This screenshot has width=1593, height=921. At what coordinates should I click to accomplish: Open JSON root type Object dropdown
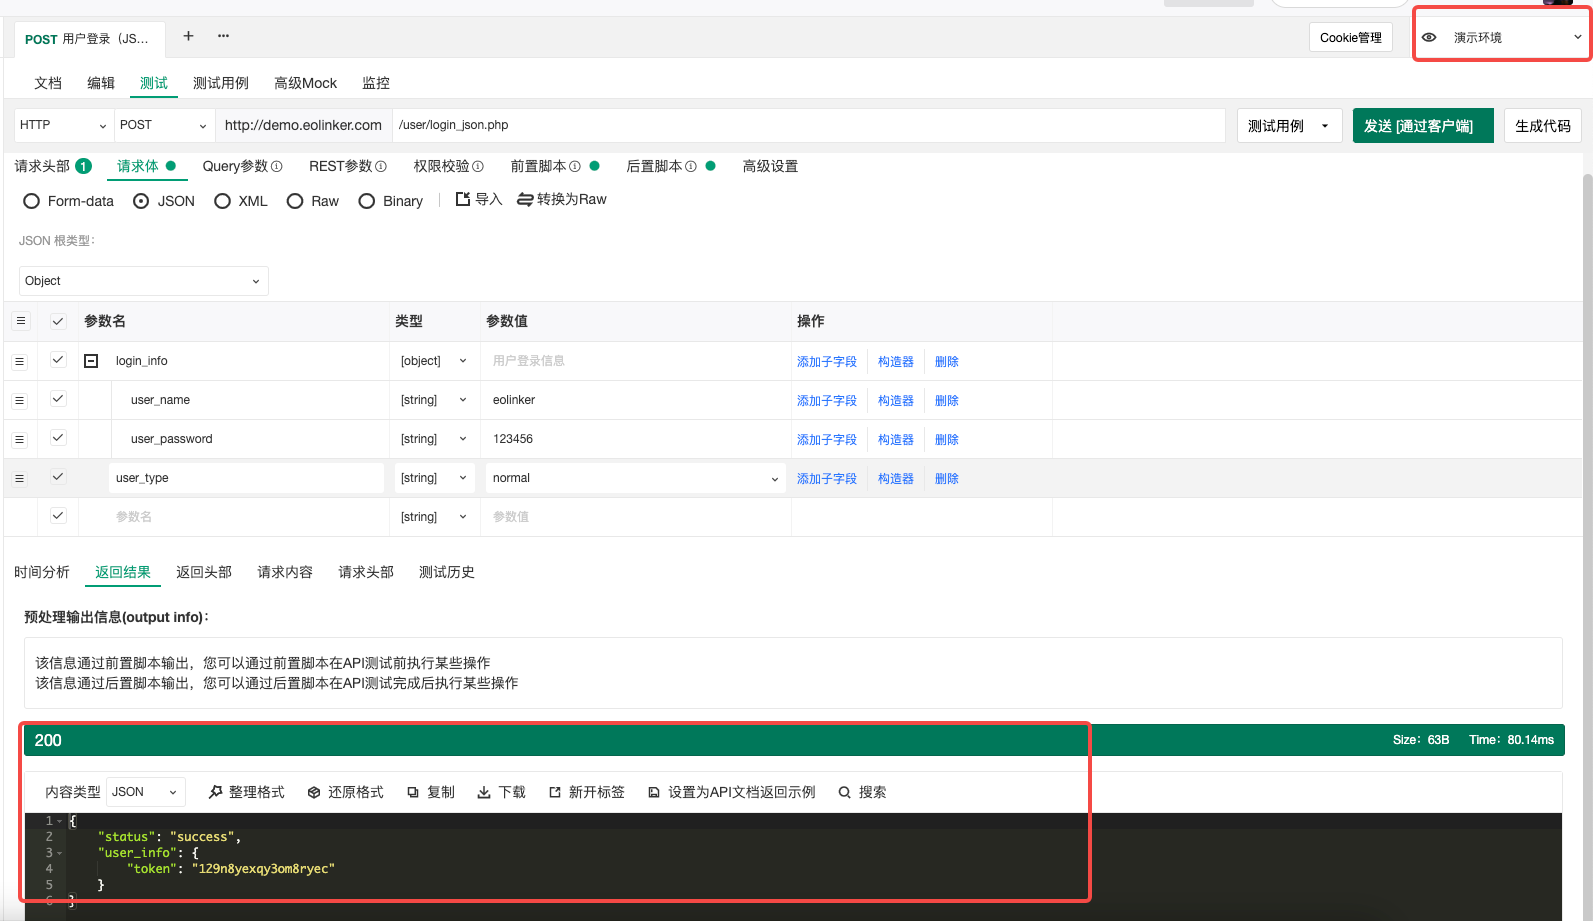tap(143, 281)
